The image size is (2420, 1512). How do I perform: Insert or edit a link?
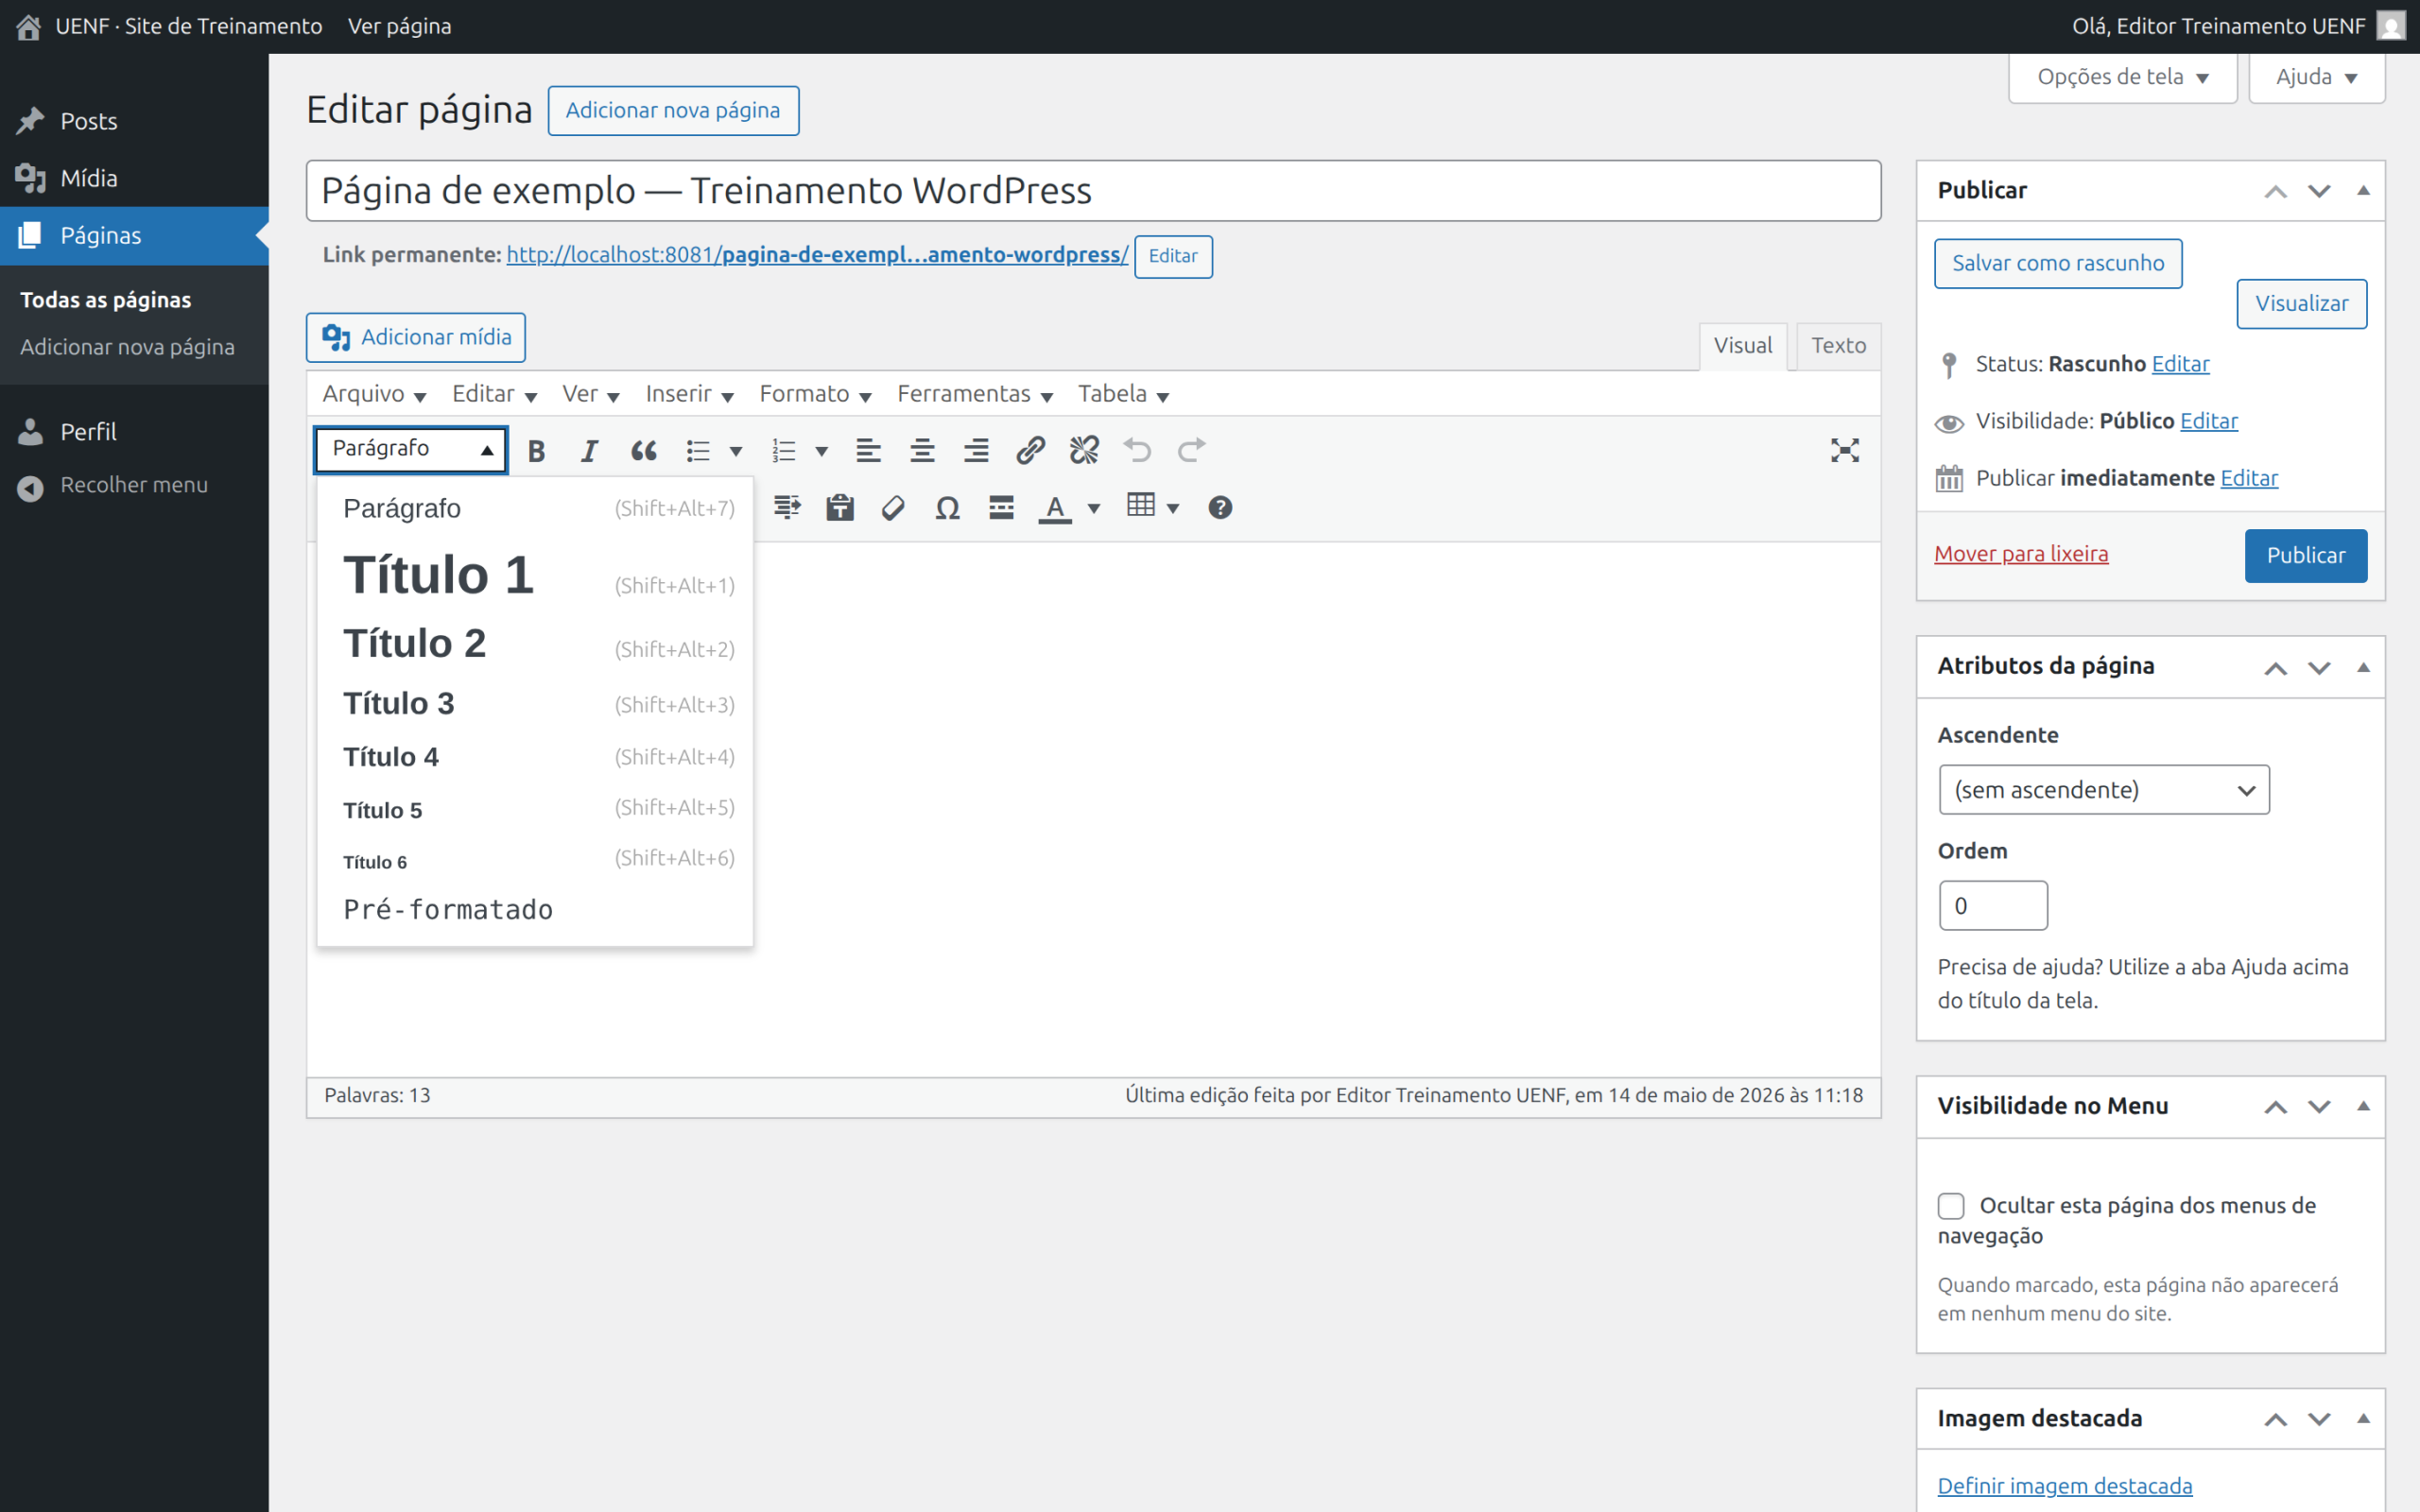[x=1030, y=451]
